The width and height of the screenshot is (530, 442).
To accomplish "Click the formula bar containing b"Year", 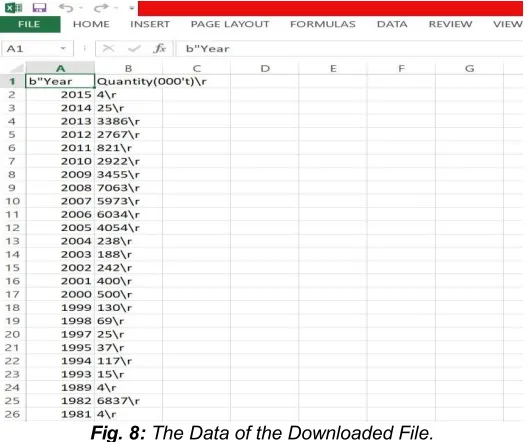I will 350,49.
